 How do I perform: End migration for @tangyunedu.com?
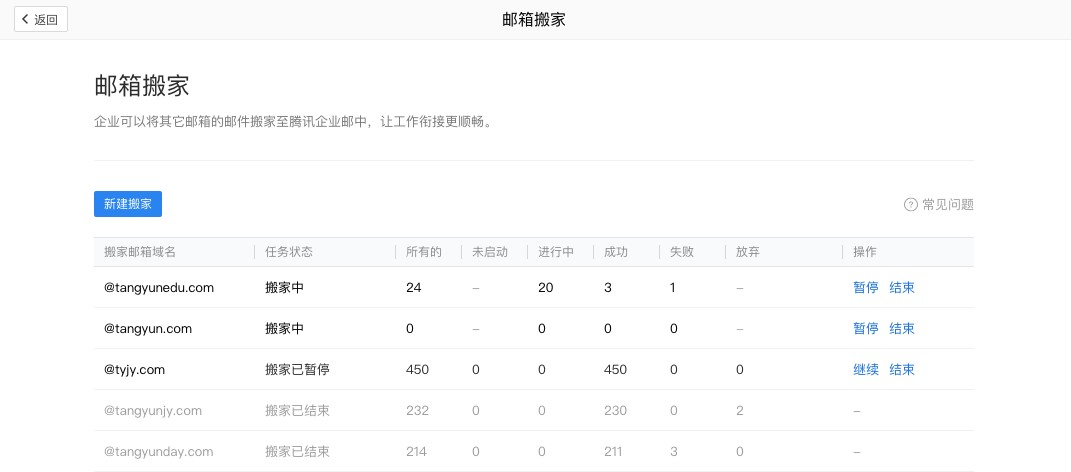902,287
